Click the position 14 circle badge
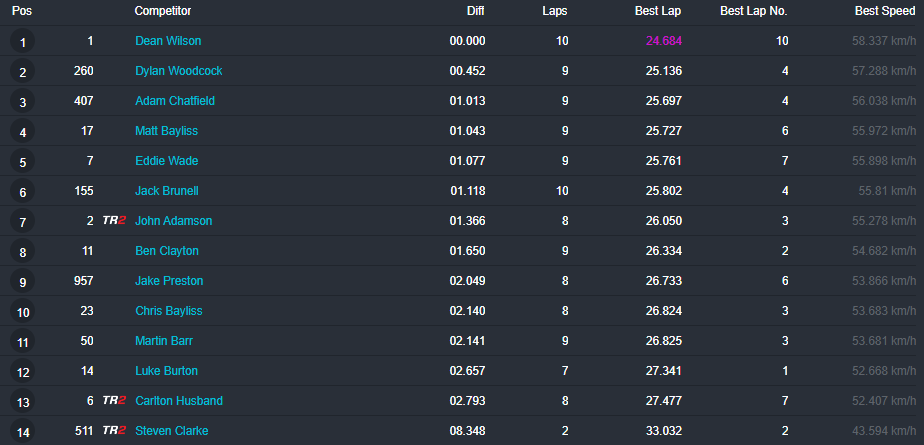The image size is (924, 445). click(22, 432)
